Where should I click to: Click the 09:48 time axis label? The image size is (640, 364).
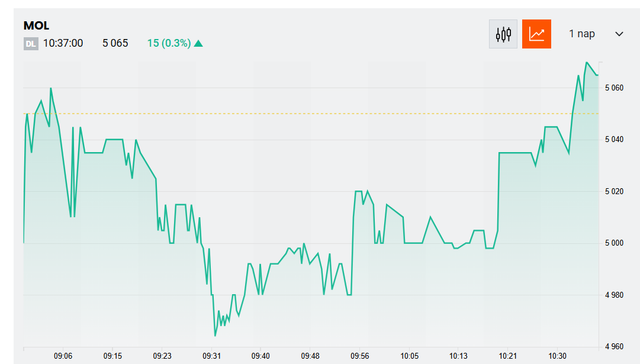[310, 356]
